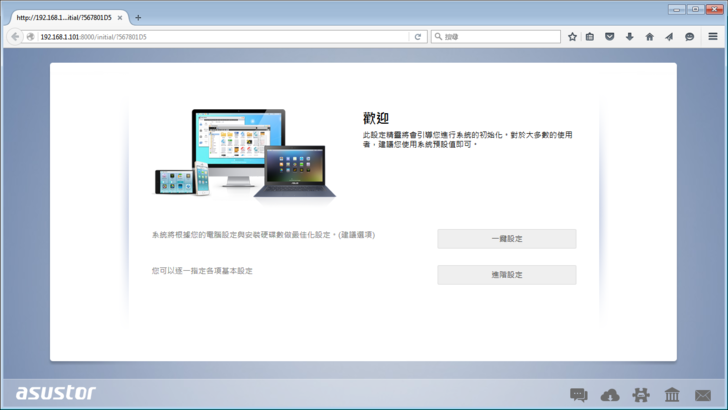
Task: Reload the page with the refresh icon
Action: [x=417, y=37]
